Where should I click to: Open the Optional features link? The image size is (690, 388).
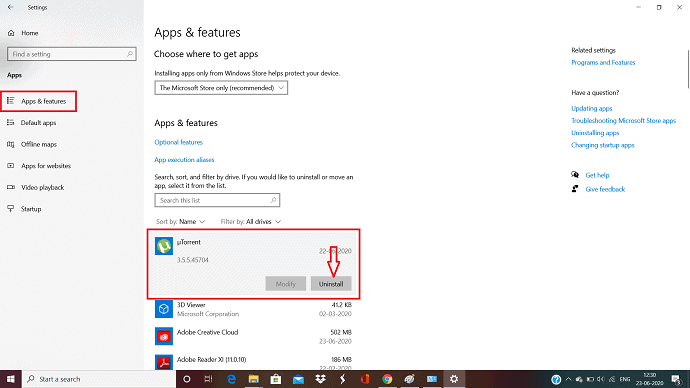pos(179,142)
